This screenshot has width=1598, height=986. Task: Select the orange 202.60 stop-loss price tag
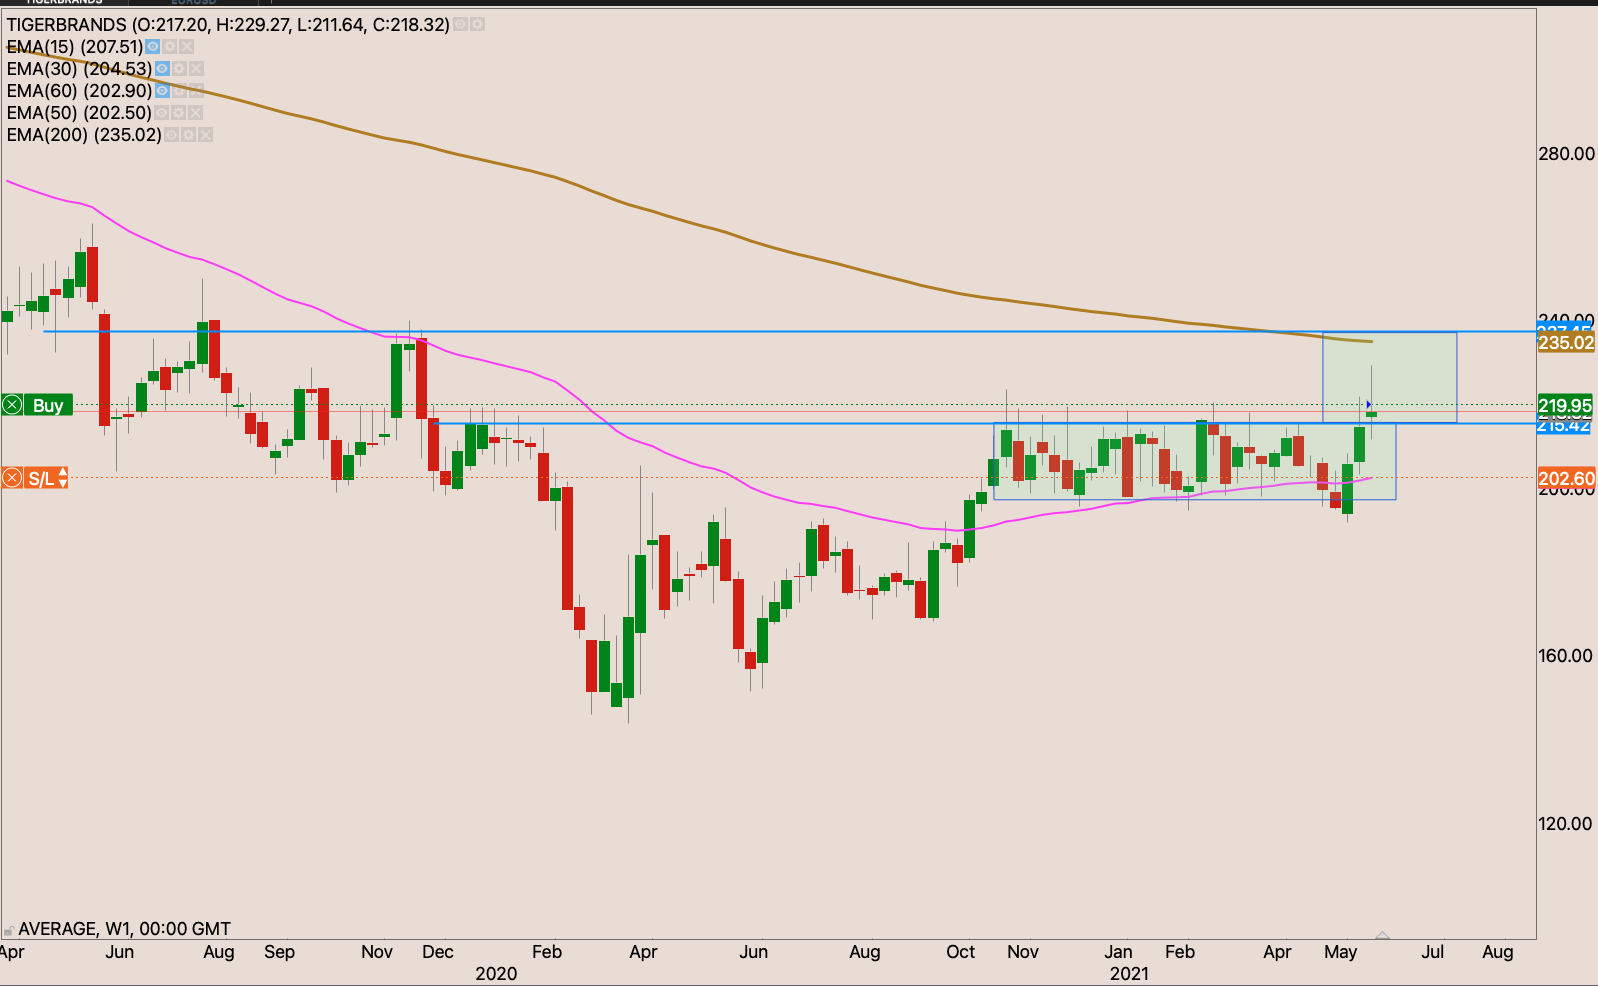[x=1566, y=479]
